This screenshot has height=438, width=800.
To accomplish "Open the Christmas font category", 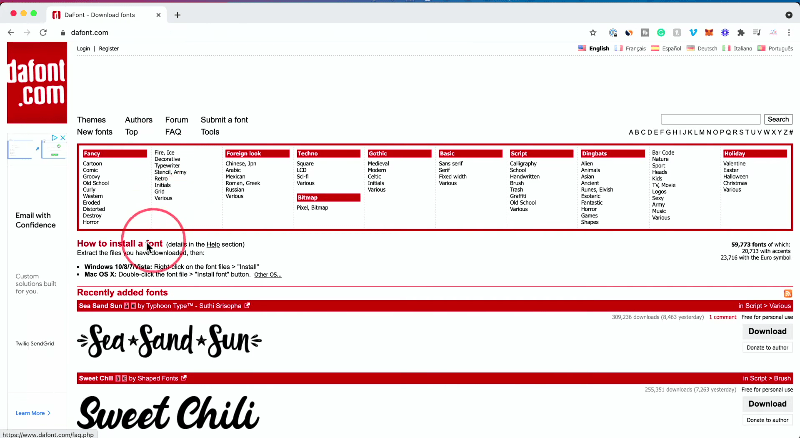I will click(735, 183).
